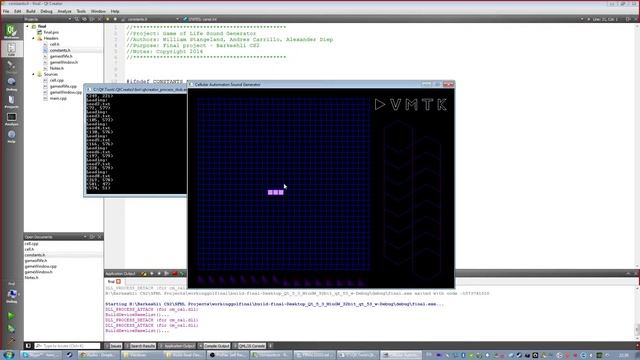Image resolution: width=640 pixels, height=360 pixels.
Task: Click the Type to locate search field
Action: (x=67, y=346)
